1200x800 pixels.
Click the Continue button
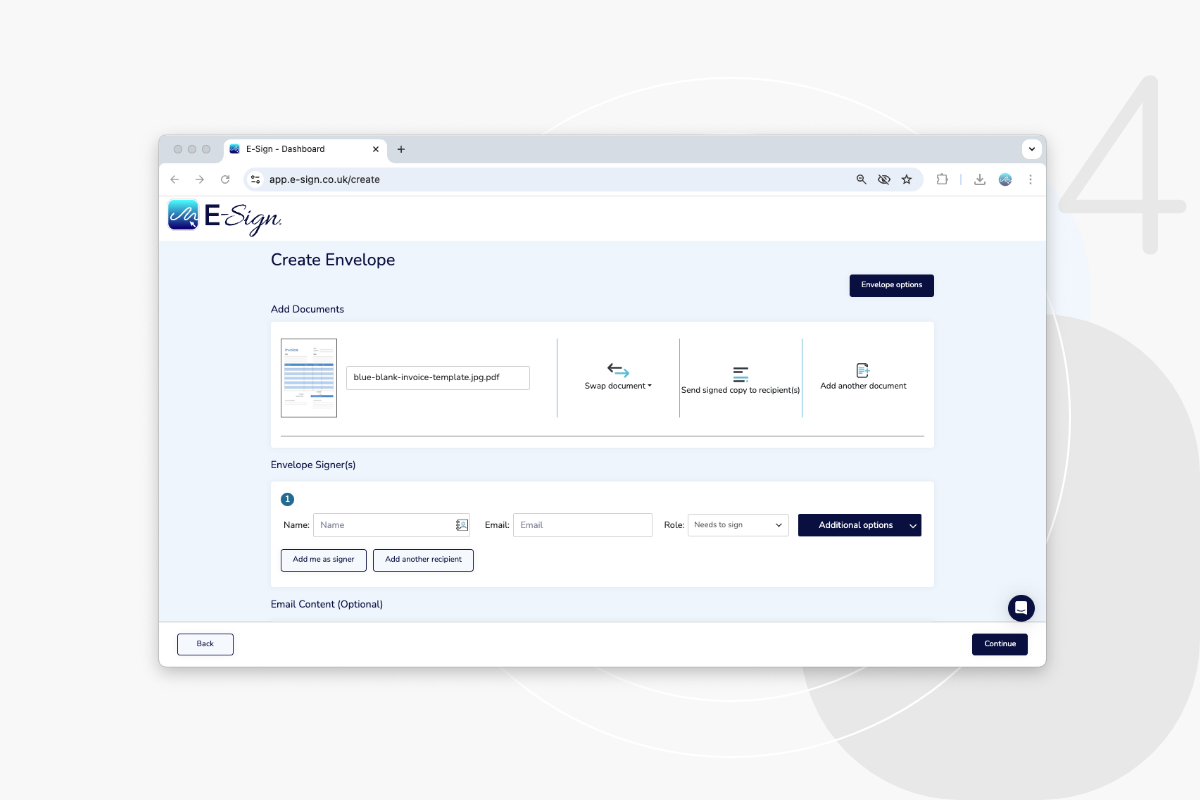click(x=1000, y=644)
